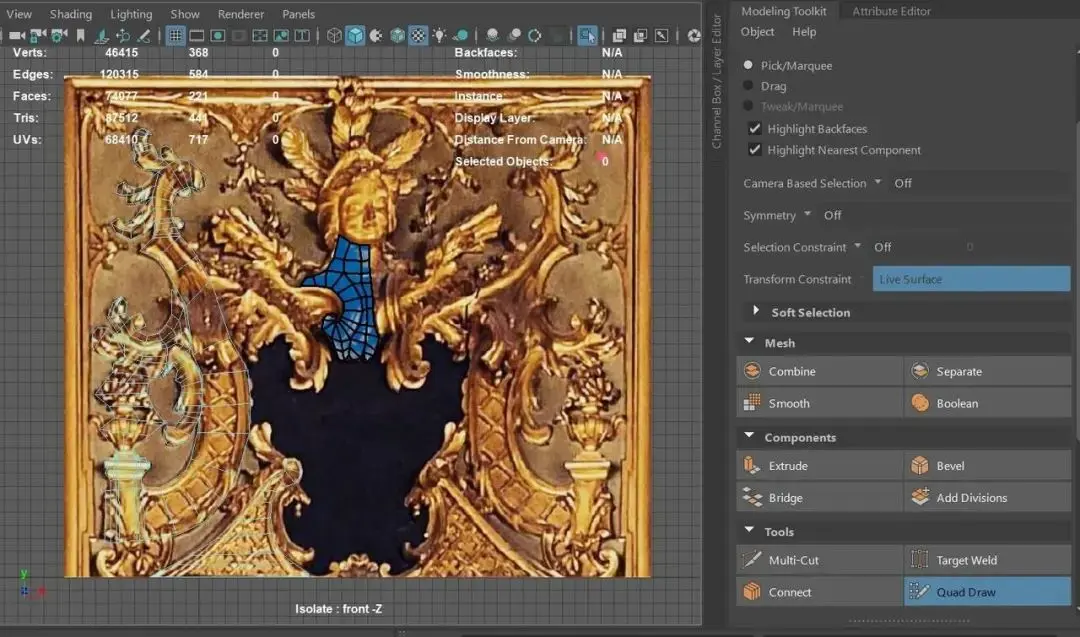Enable Smooth Shade All cube icon
This screenshot has height=637, width=1080.
(x=355, y=35)
